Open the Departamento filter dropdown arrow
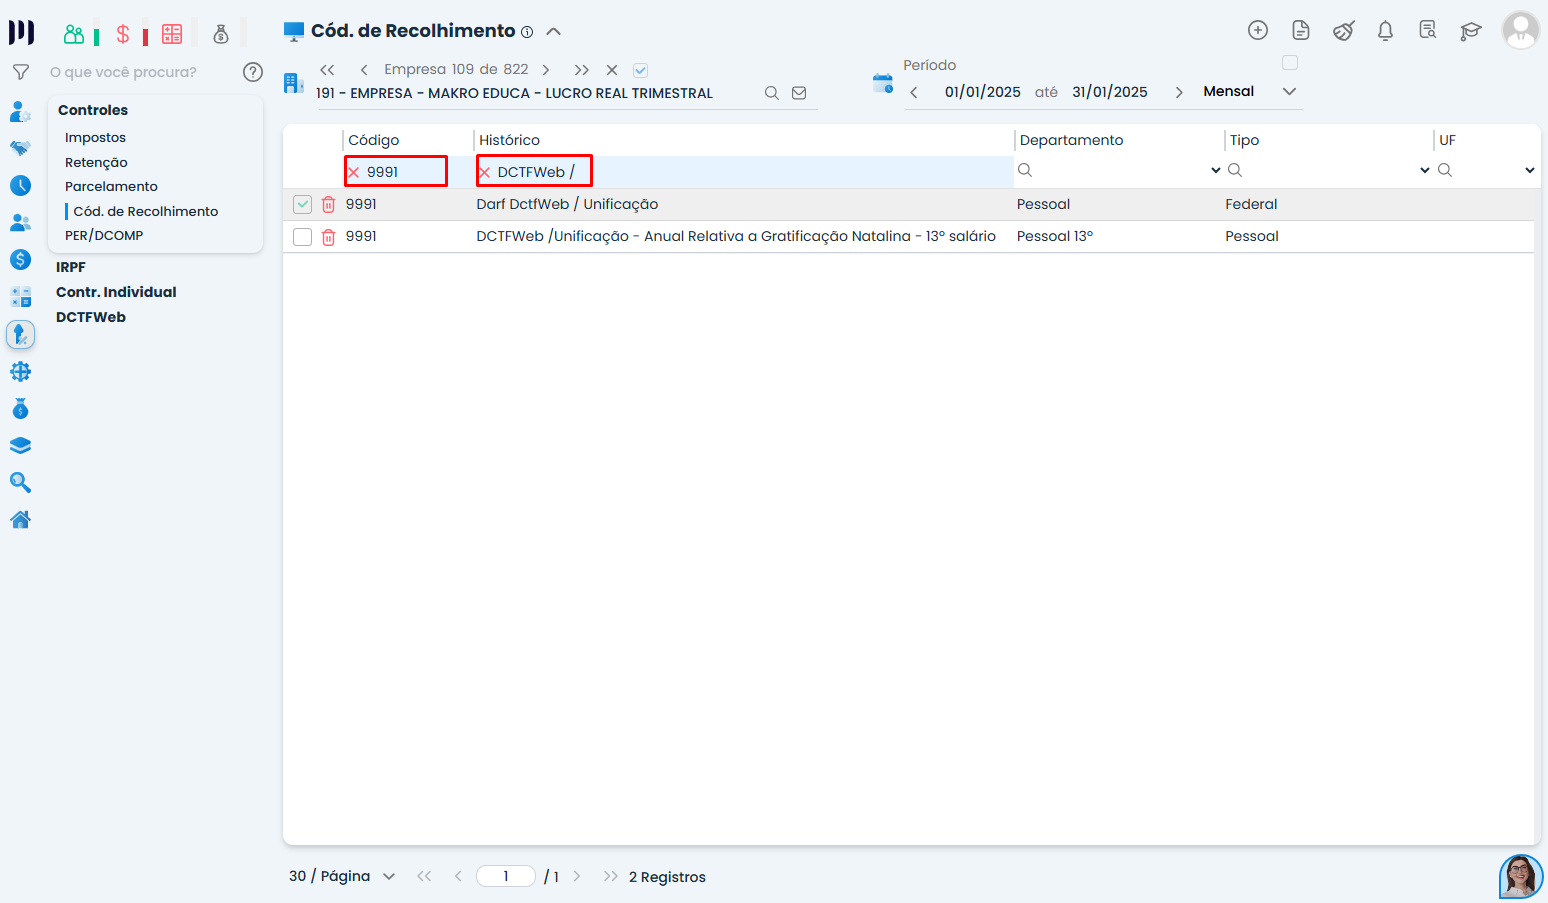This screenshot has width=1548, height=903. pos(1216,171)
